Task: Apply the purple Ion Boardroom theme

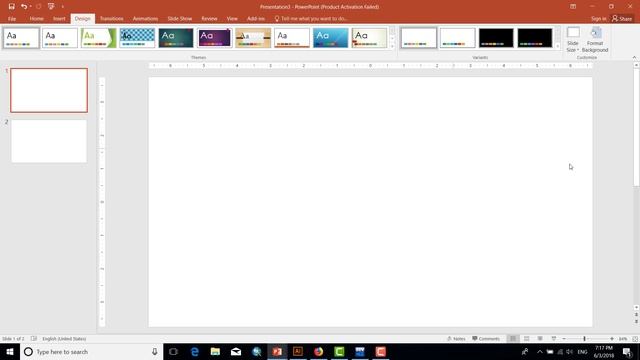Action: [x=215, y=38]
